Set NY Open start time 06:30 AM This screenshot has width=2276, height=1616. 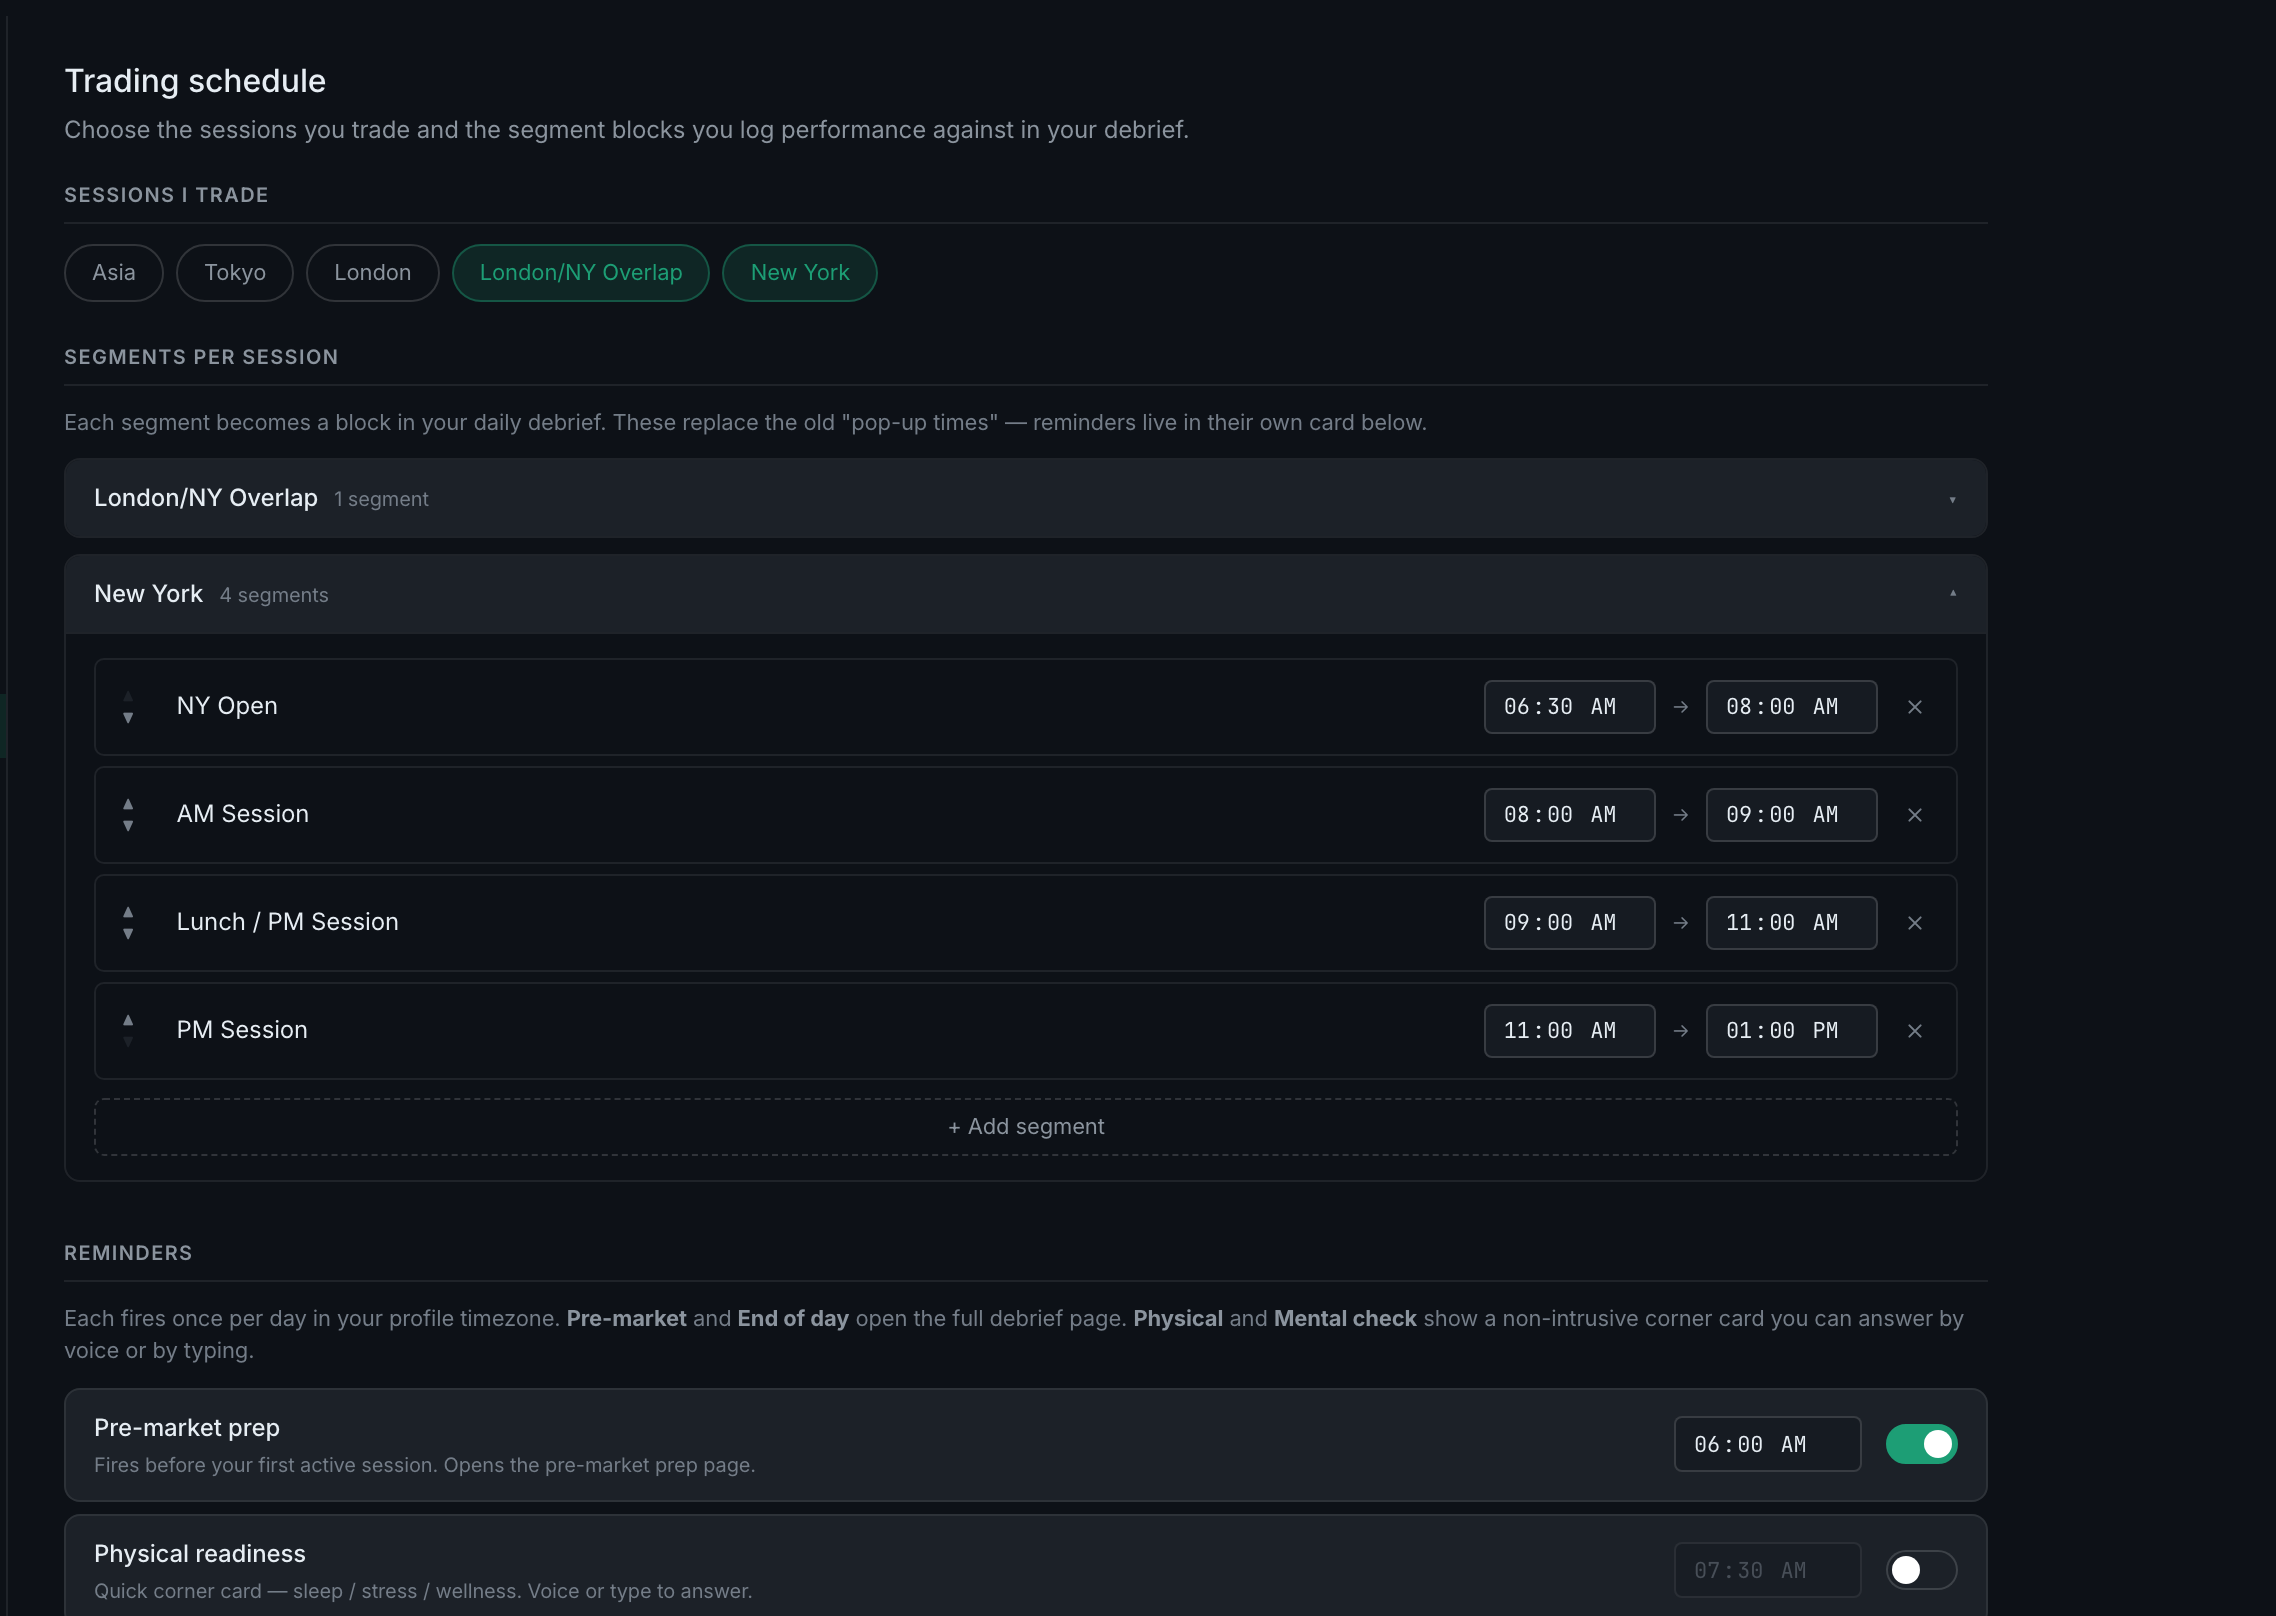pyautogui.click(x=1569, y=707)
